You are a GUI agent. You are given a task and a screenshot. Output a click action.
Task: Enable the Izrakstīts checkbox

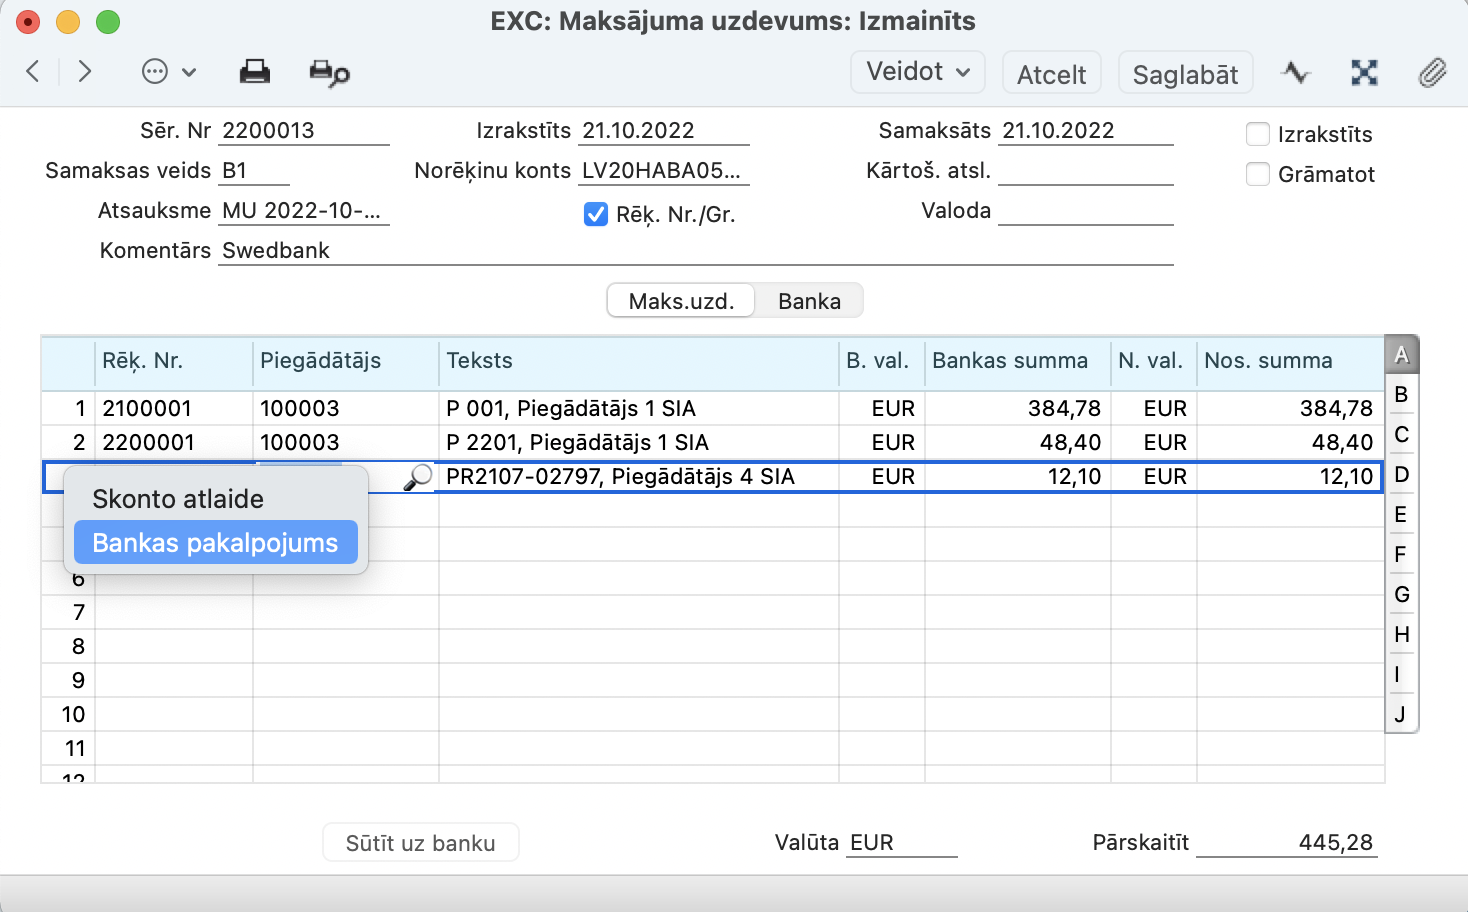(x=1258, y=134)
